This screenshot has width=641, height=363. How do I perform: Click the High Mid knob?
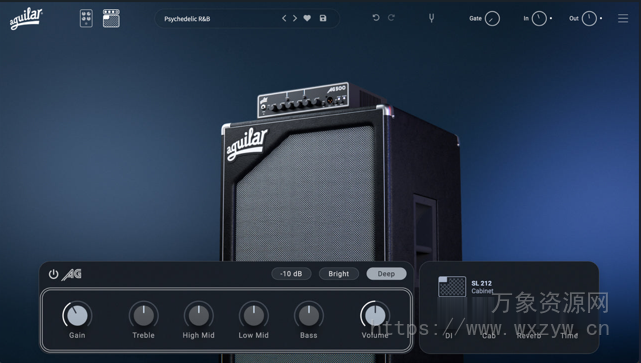pyautogui.click(x=199, y=315)
